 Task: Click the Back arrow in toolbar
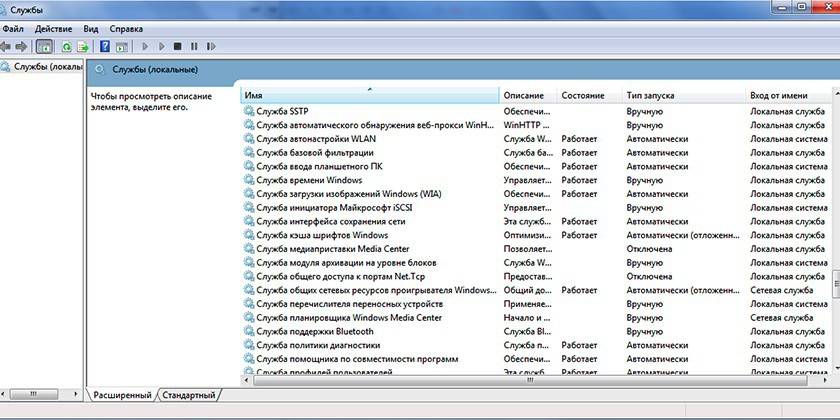click(7, 46)
